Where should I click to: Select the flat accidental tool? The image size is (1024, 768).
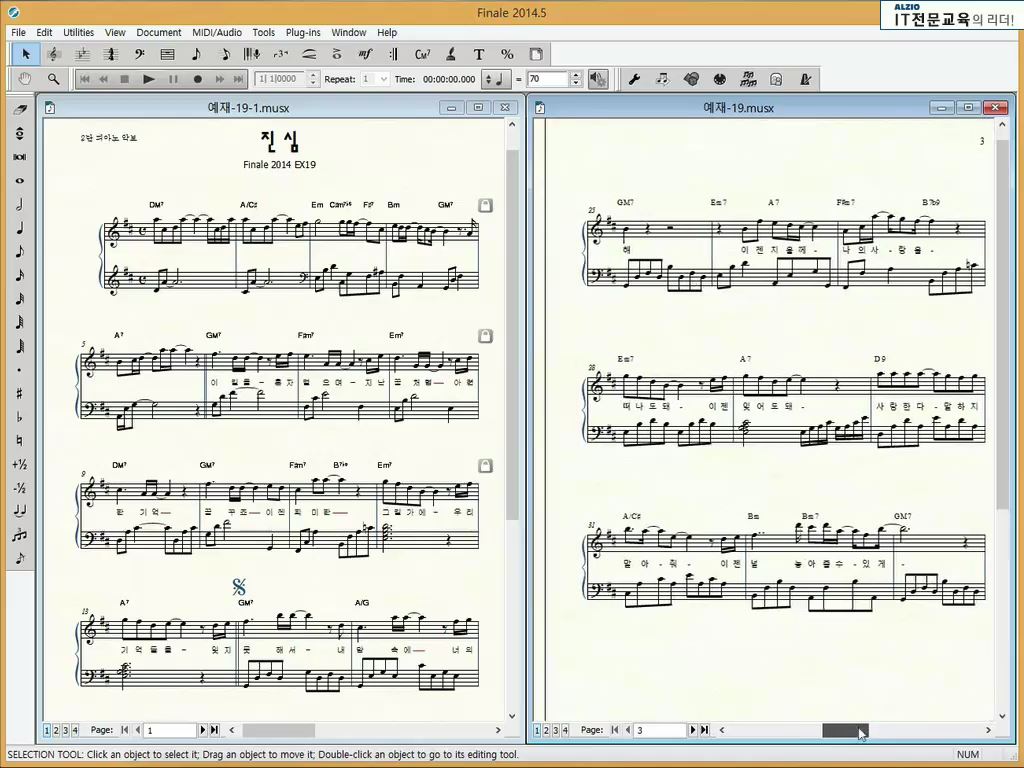(20, 417)
